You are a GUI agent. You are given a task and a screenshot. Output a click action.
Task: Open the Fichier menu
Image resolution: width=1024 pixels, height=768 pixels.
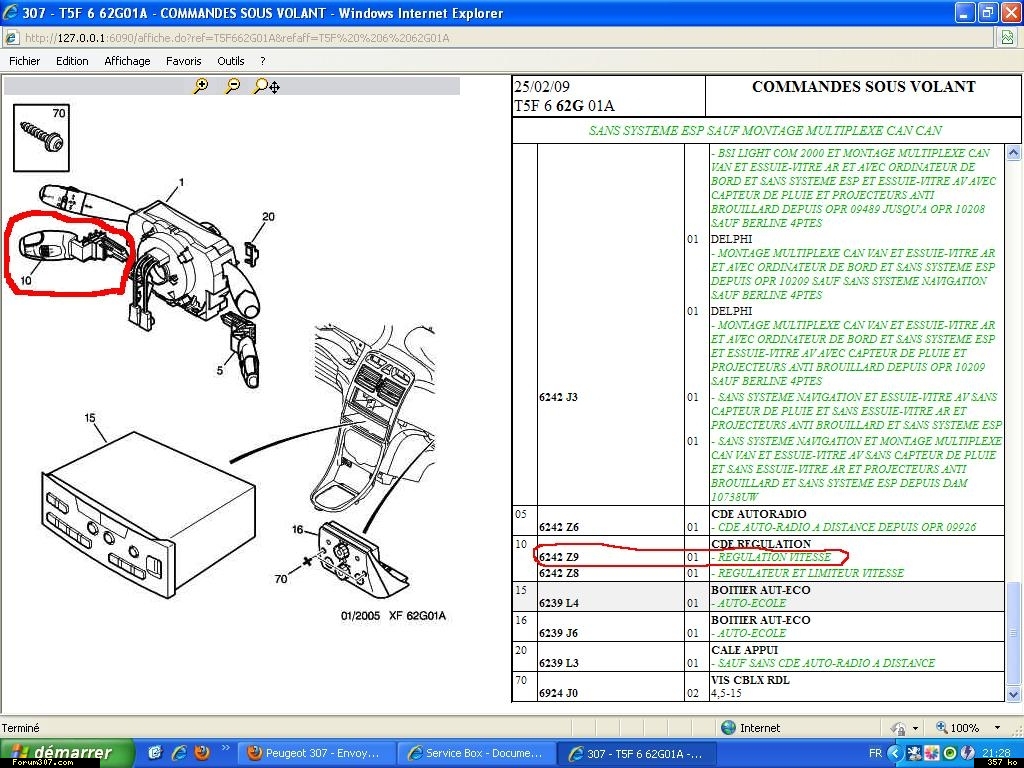[x=25, y=61]
